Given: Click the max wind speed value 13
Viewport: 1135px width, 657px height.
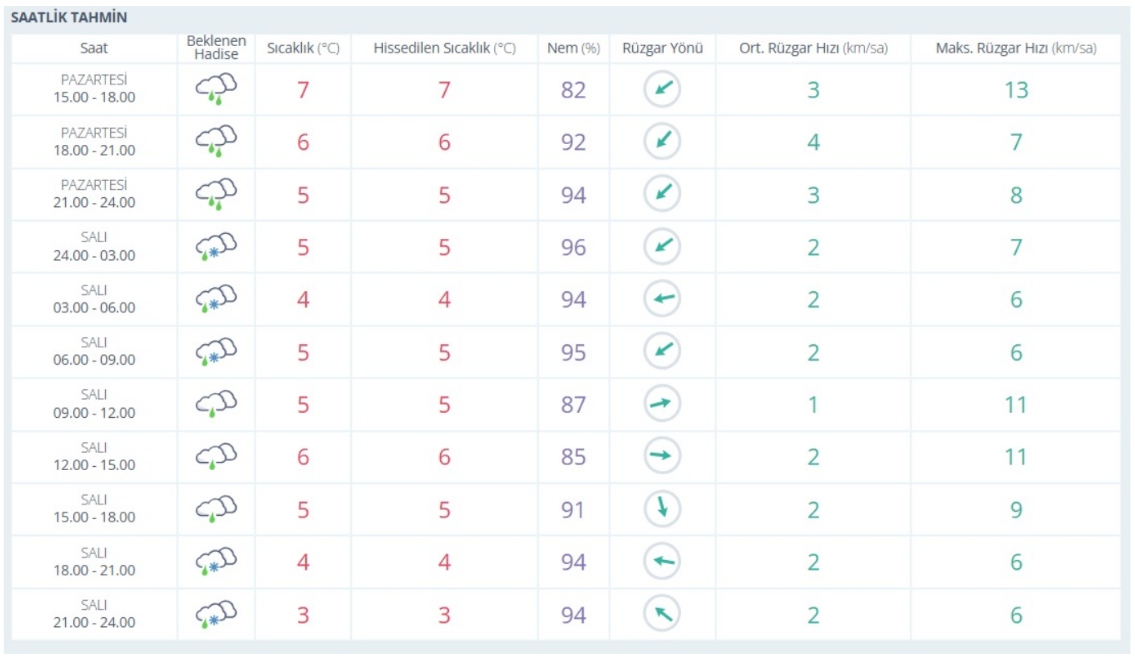Looking at the screenshot, I should [x=1016, y=90].
